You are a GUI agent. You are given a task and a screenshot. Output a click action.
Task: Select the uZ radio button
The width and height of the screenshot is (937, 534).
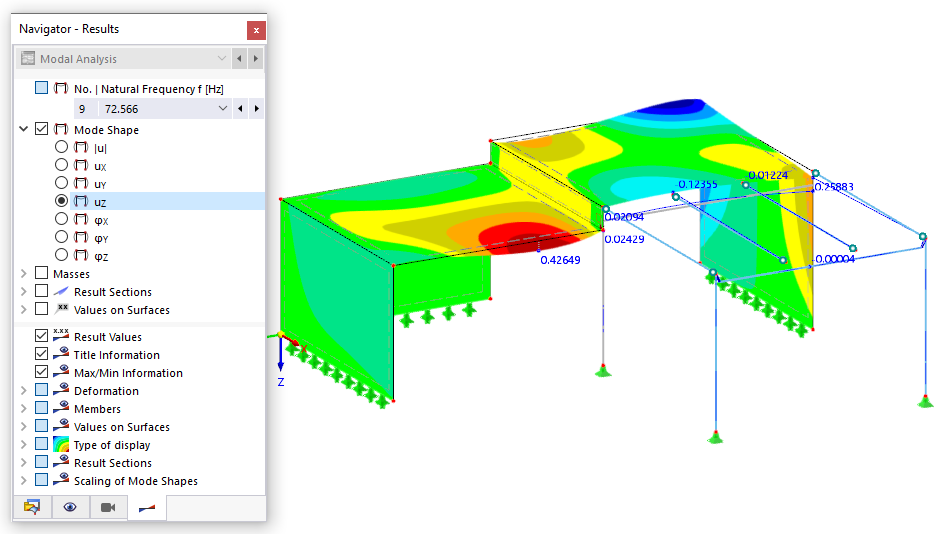61,201
